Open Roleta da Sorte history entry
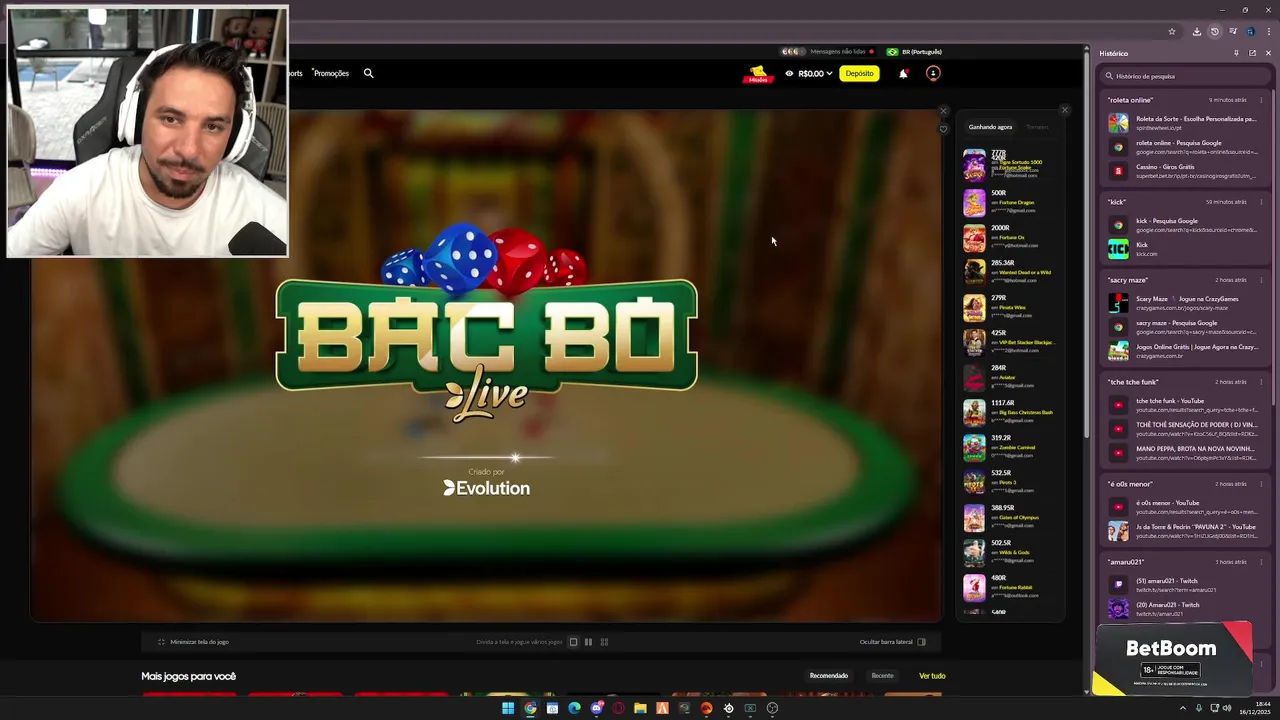 tap(1185, 123)
